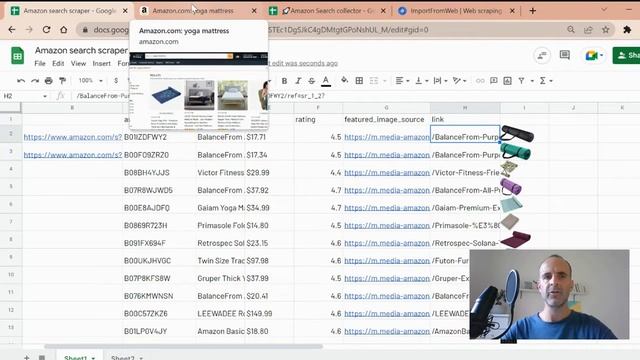Activate the paint format tool

(62, 81)
